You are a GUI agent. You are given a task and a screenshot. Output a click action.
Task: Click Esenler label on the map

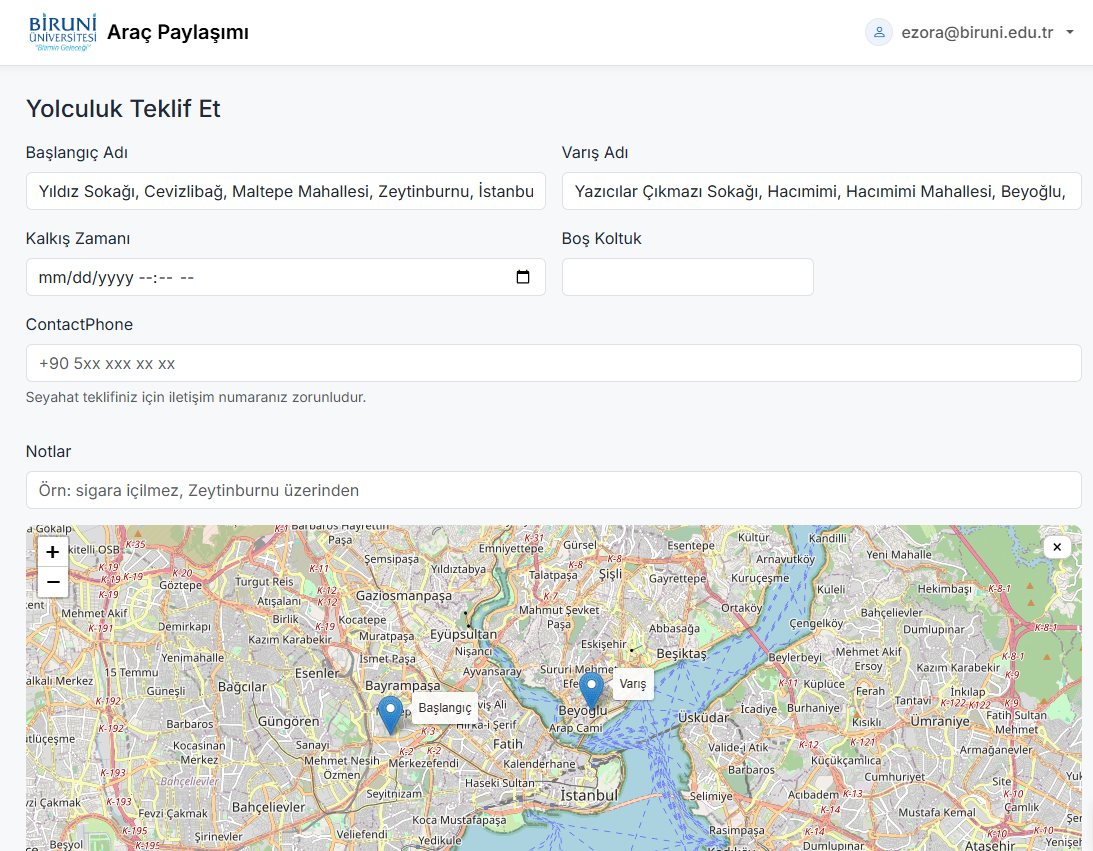(x=317, y=673)
